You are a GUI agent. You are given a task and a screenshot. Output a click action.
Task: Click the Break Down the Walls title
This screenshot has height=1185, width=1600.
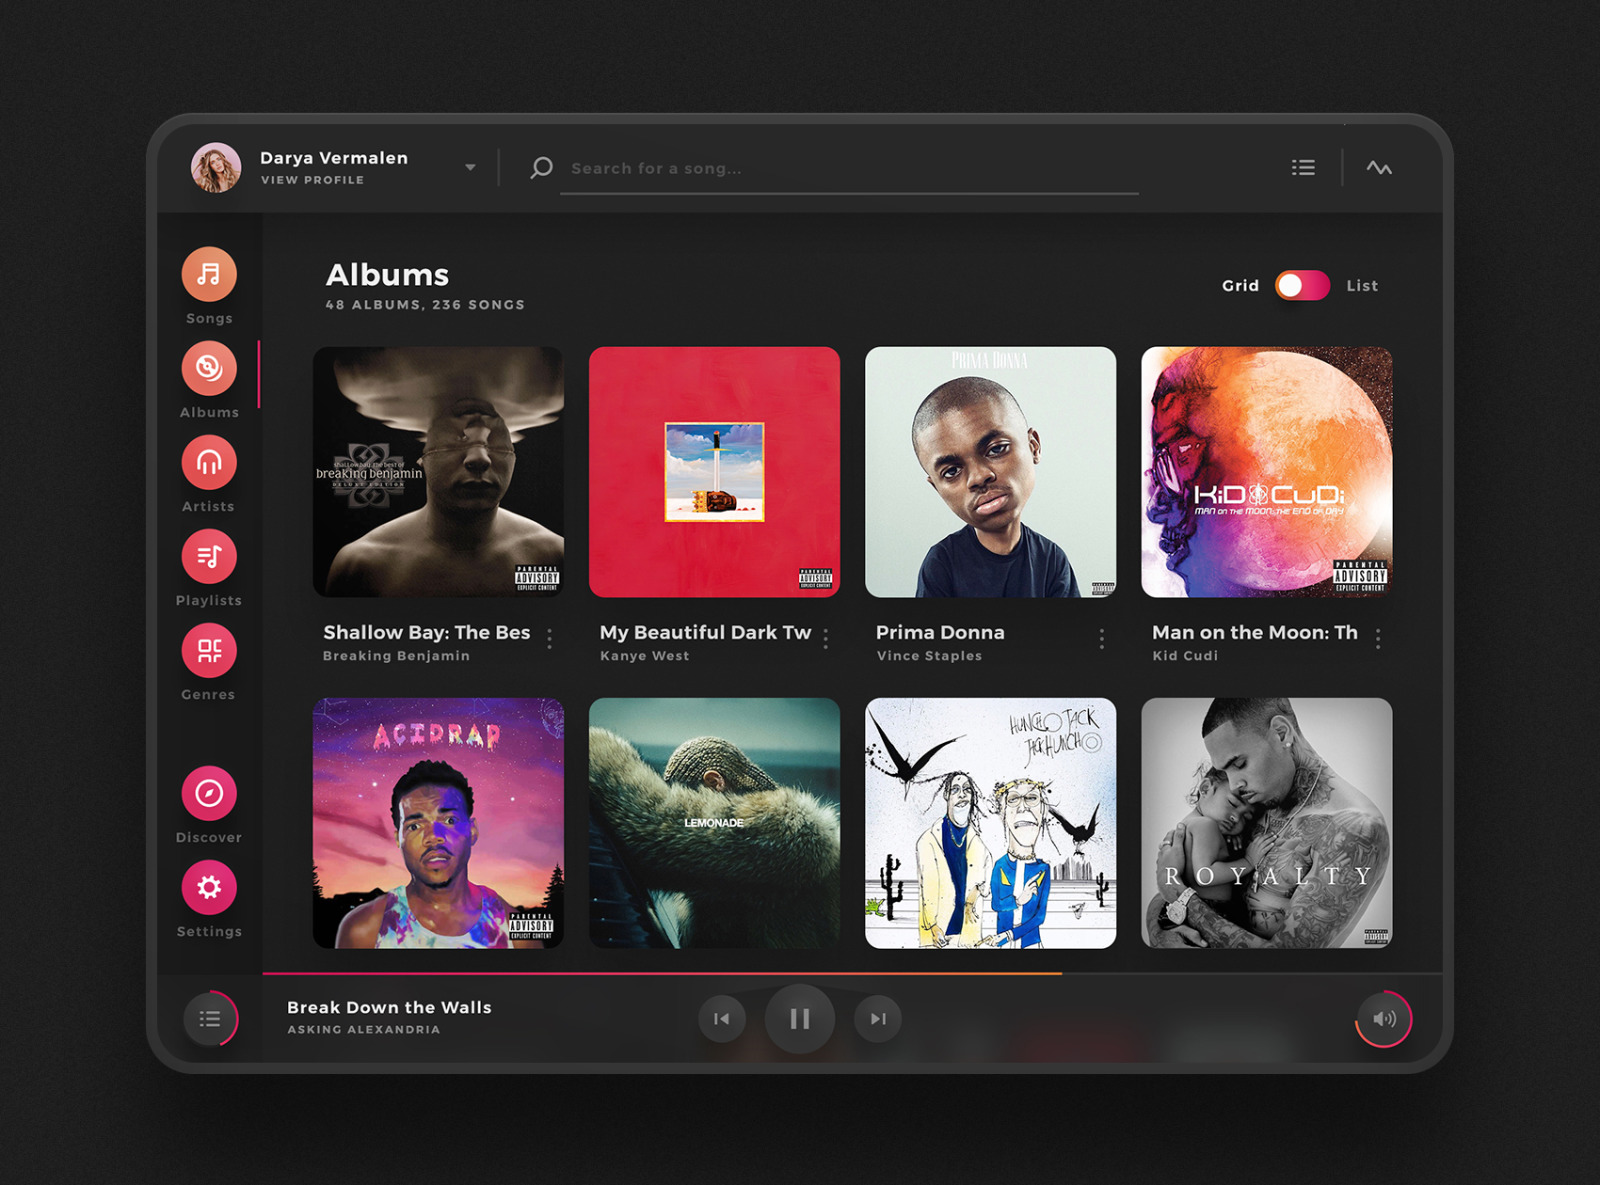(389, 1007)
